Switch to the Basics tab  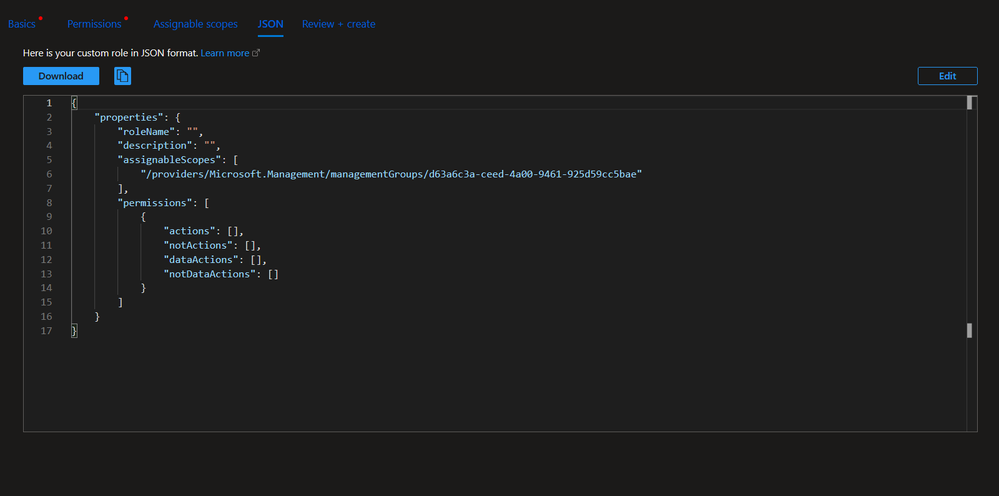click(22, 23)
